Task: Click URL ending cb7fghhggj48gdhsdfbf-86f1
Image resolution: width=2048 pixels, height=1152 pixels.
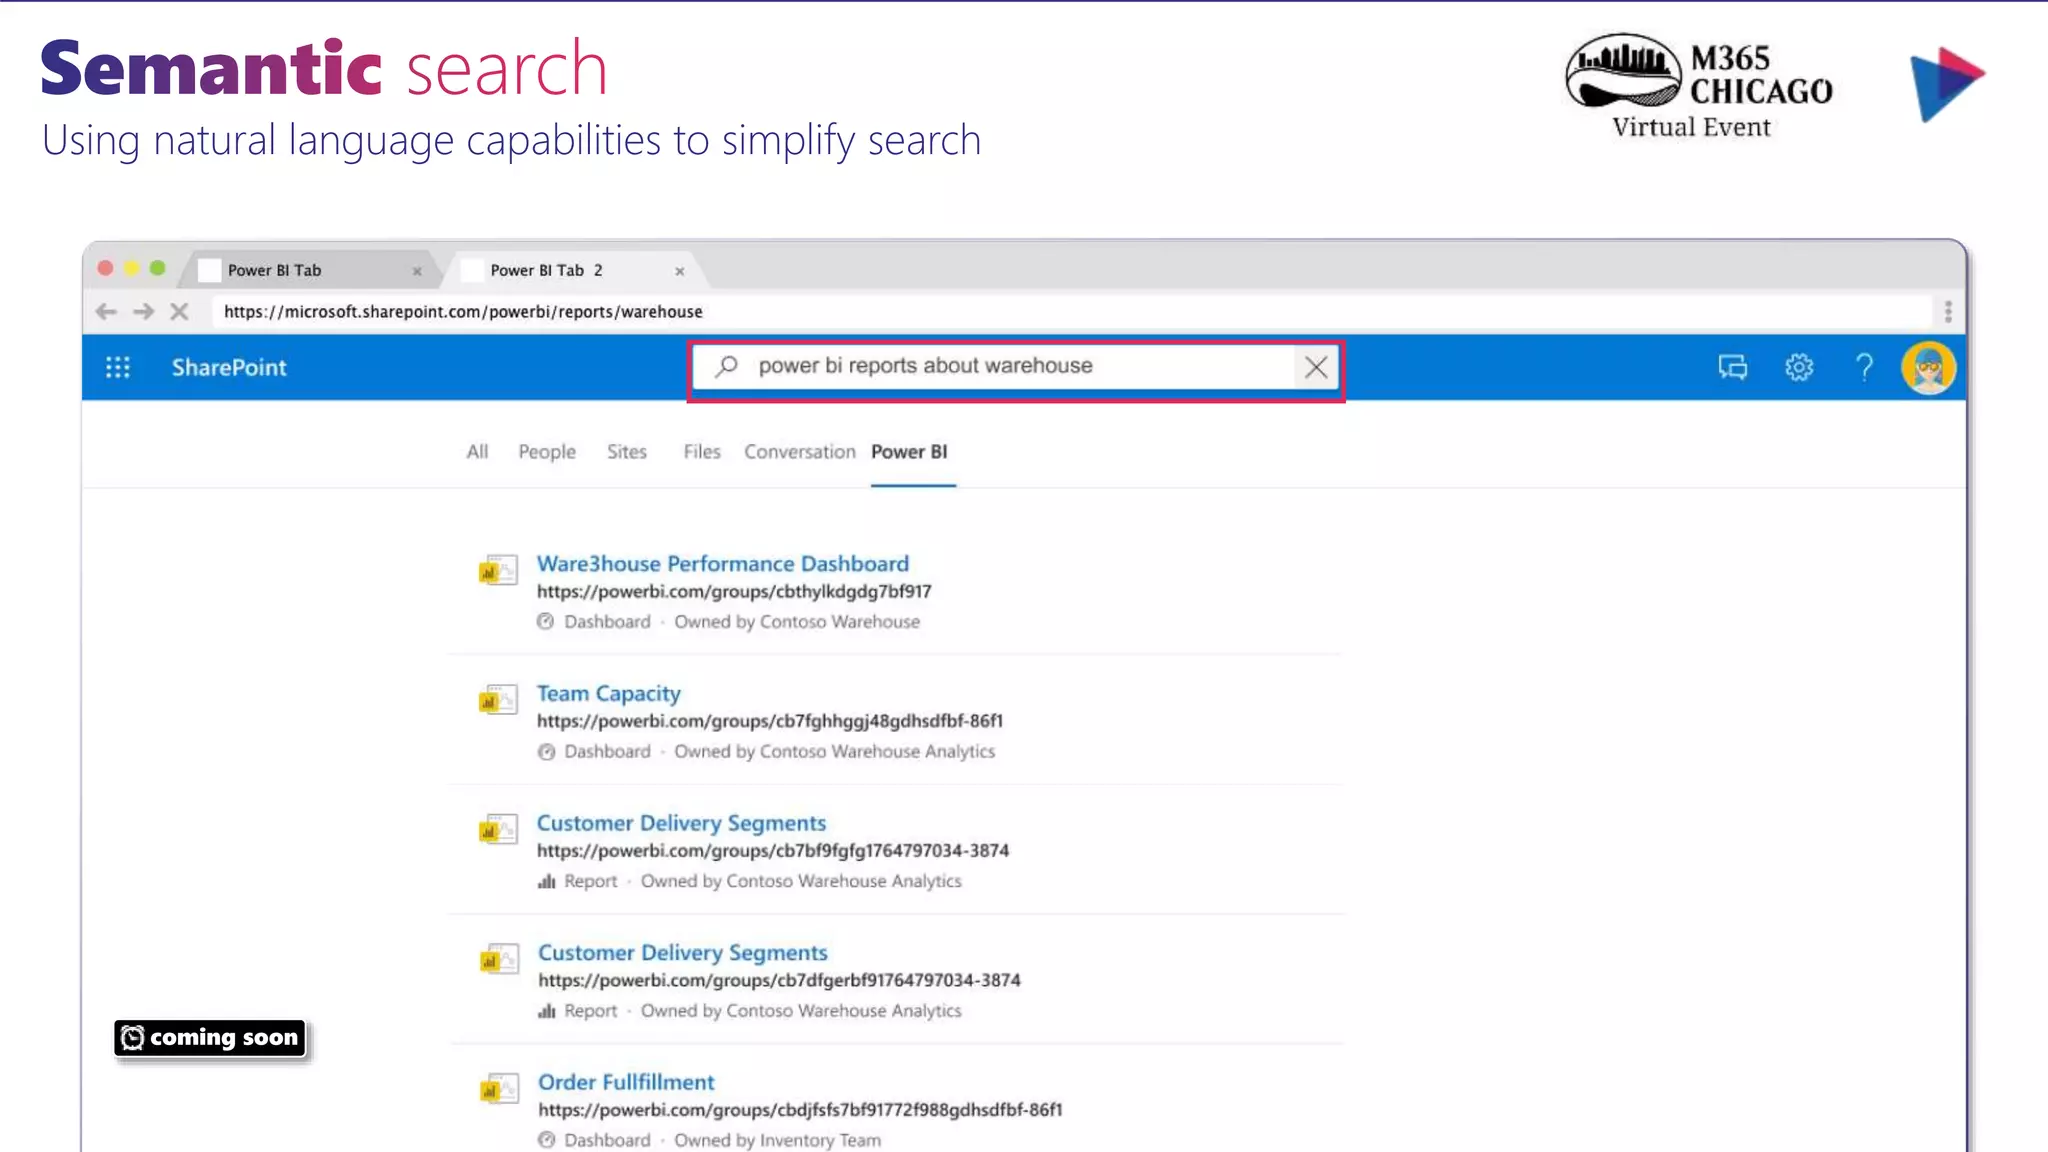Action: coord(770,721)
